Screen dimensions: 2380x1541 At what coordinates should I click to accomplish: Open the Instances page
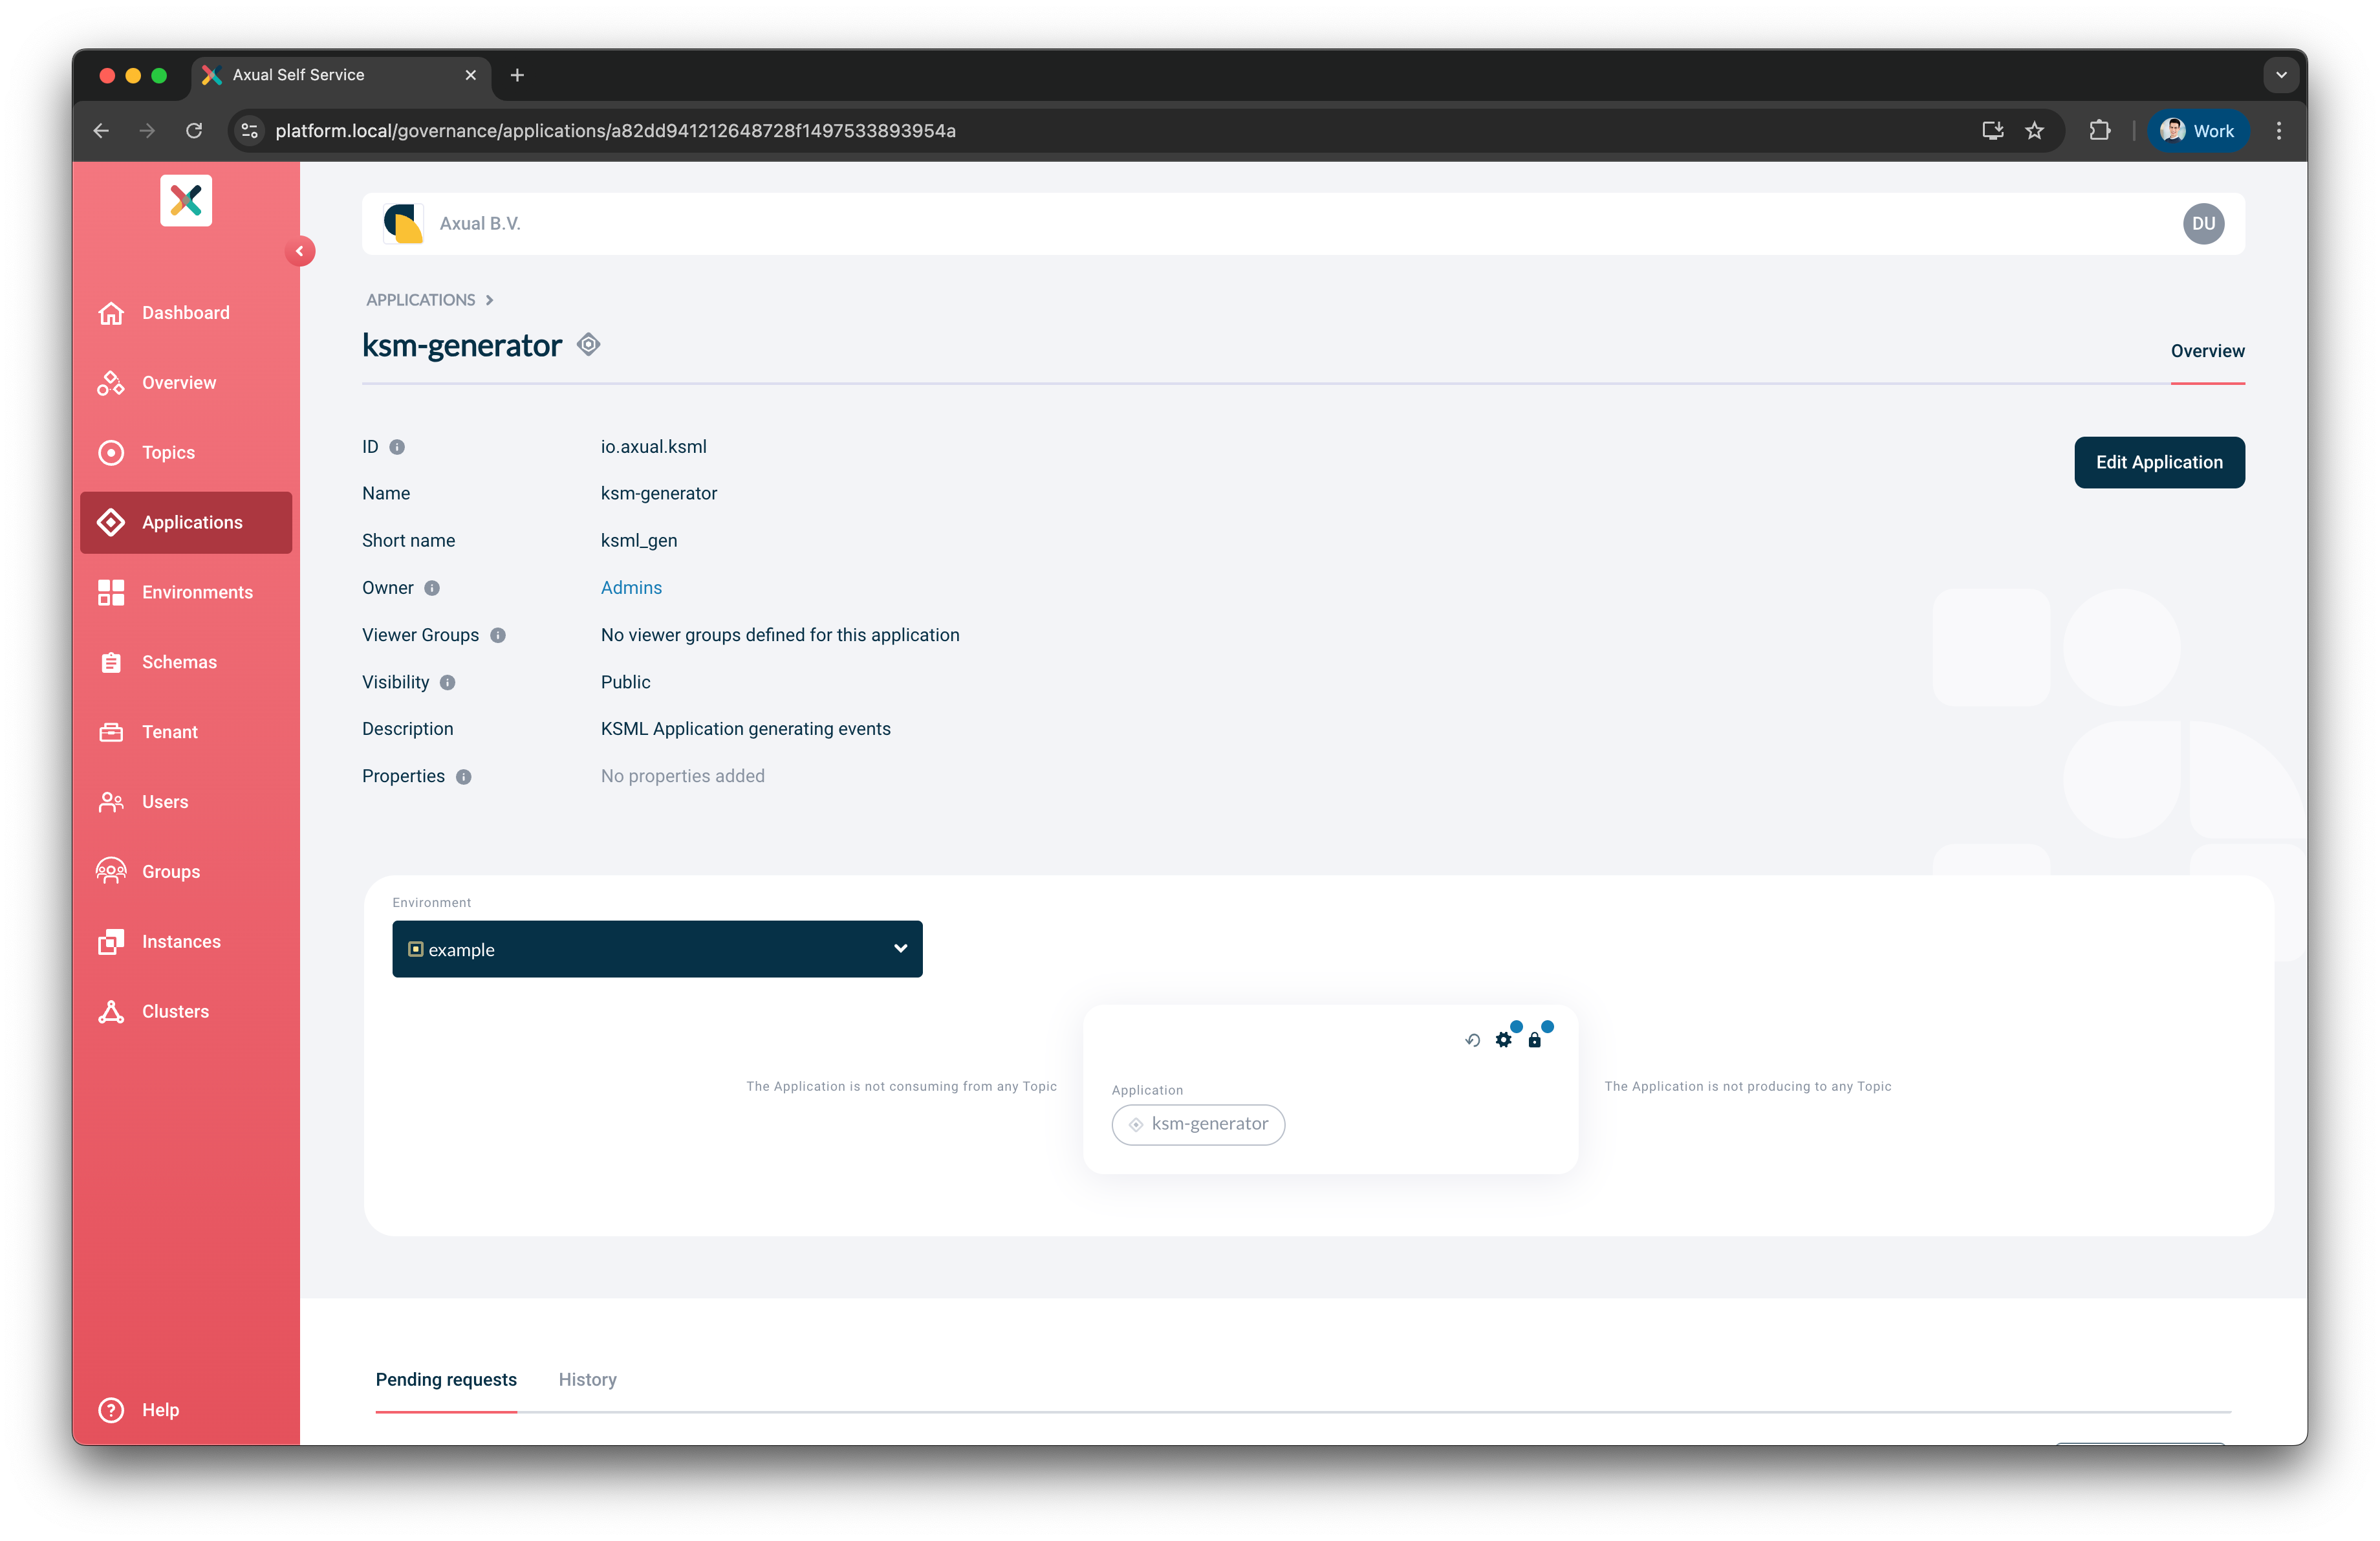[181, 941]
